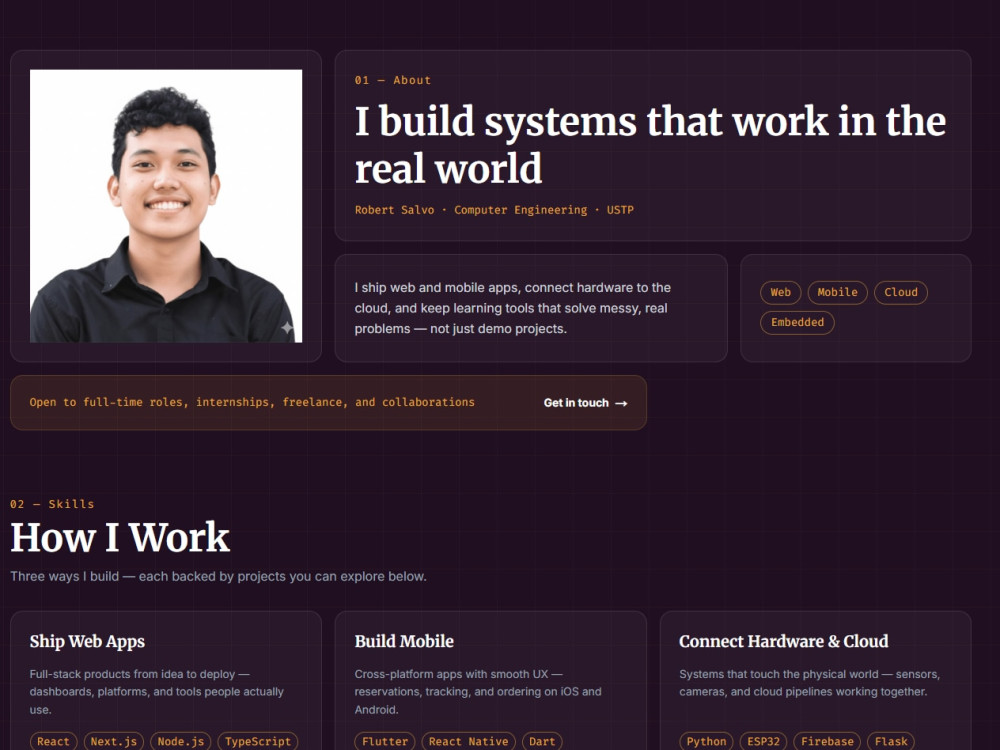Click the 'Three ways I build' subtitle
The image size is (1000, 750).
218,577
